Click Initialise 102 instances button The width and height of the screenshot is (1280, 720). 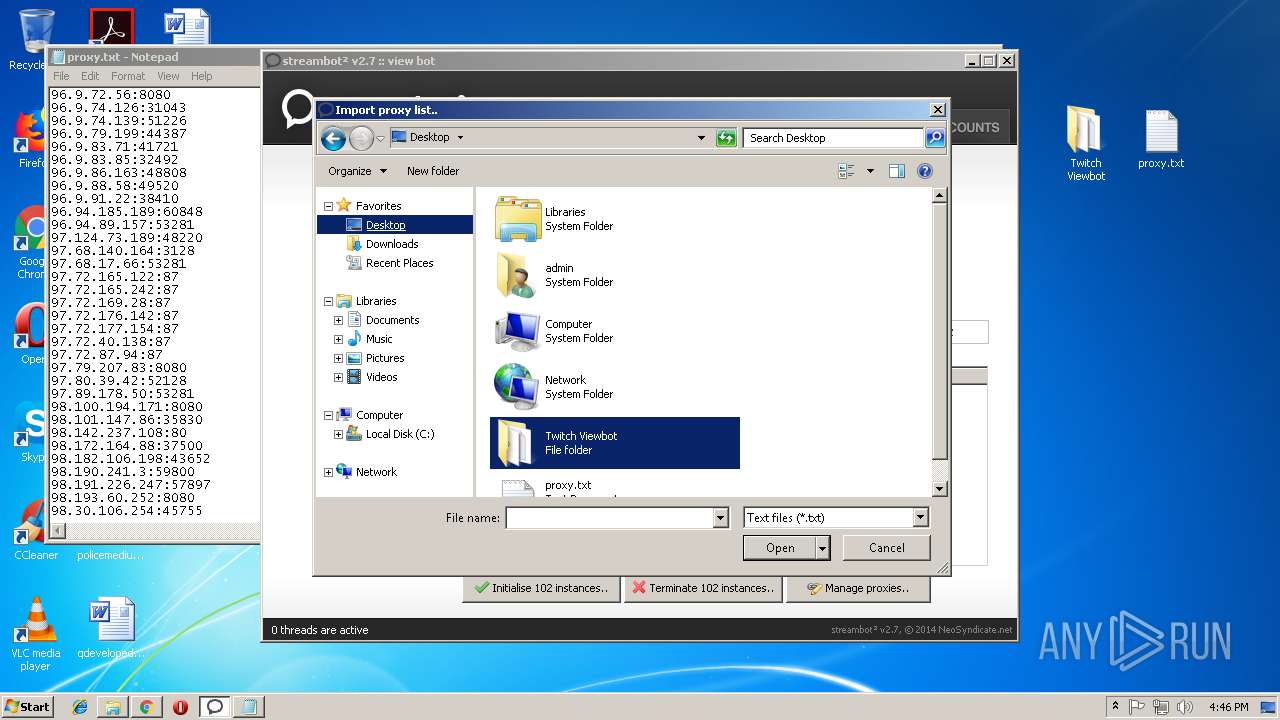pos(541,588)
